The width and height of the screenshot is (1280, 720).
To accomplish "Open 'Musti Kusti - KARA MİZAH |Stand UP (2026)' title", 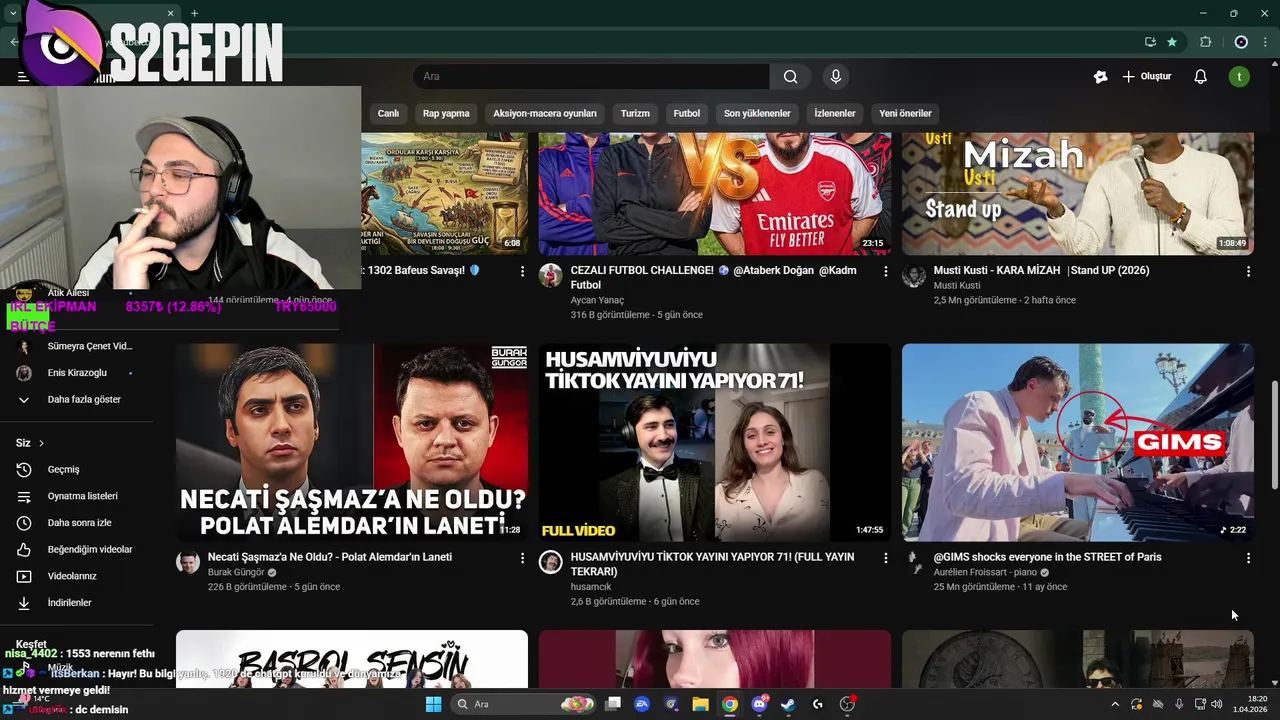I will (1041, 270).
